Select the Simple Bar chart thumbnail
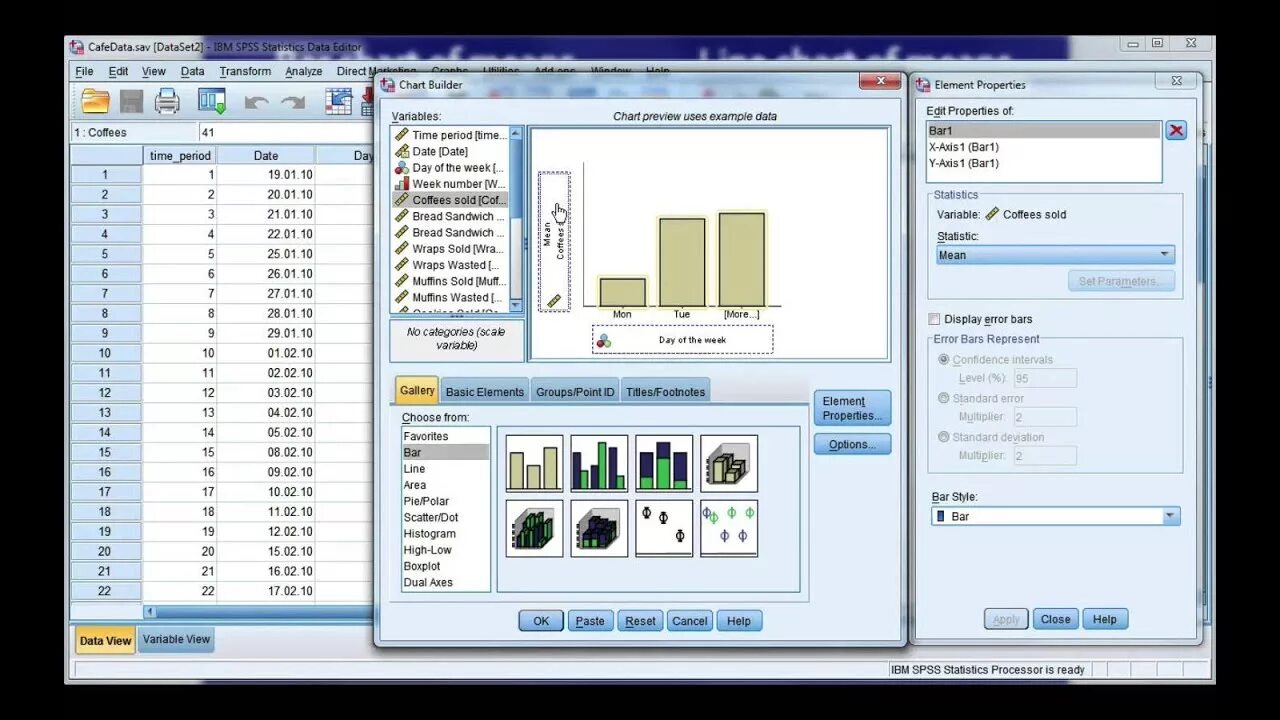1280x720 pixels. coord(534,463)
